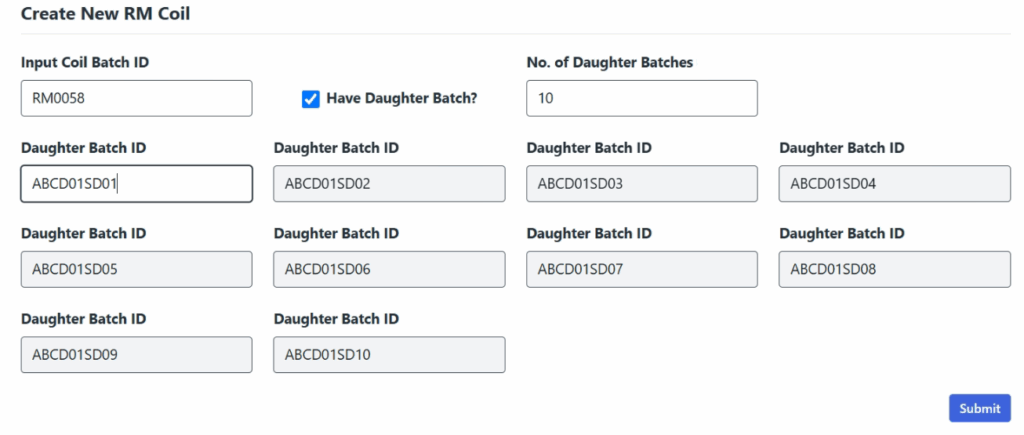
Task: Click the Input Coil Batch ID label
Action: click(85, 62)
